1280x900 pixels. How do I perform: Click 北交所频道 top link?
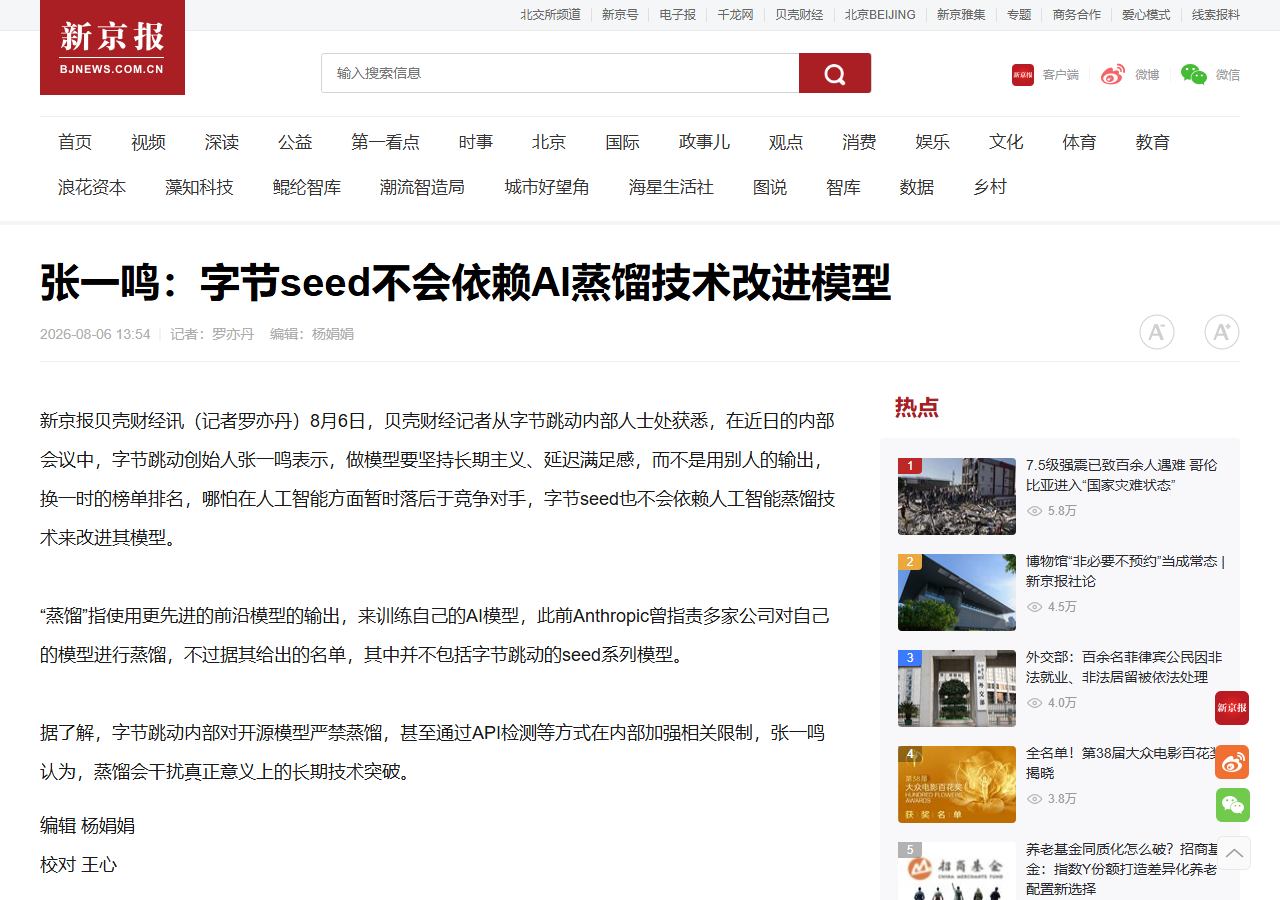550,15
